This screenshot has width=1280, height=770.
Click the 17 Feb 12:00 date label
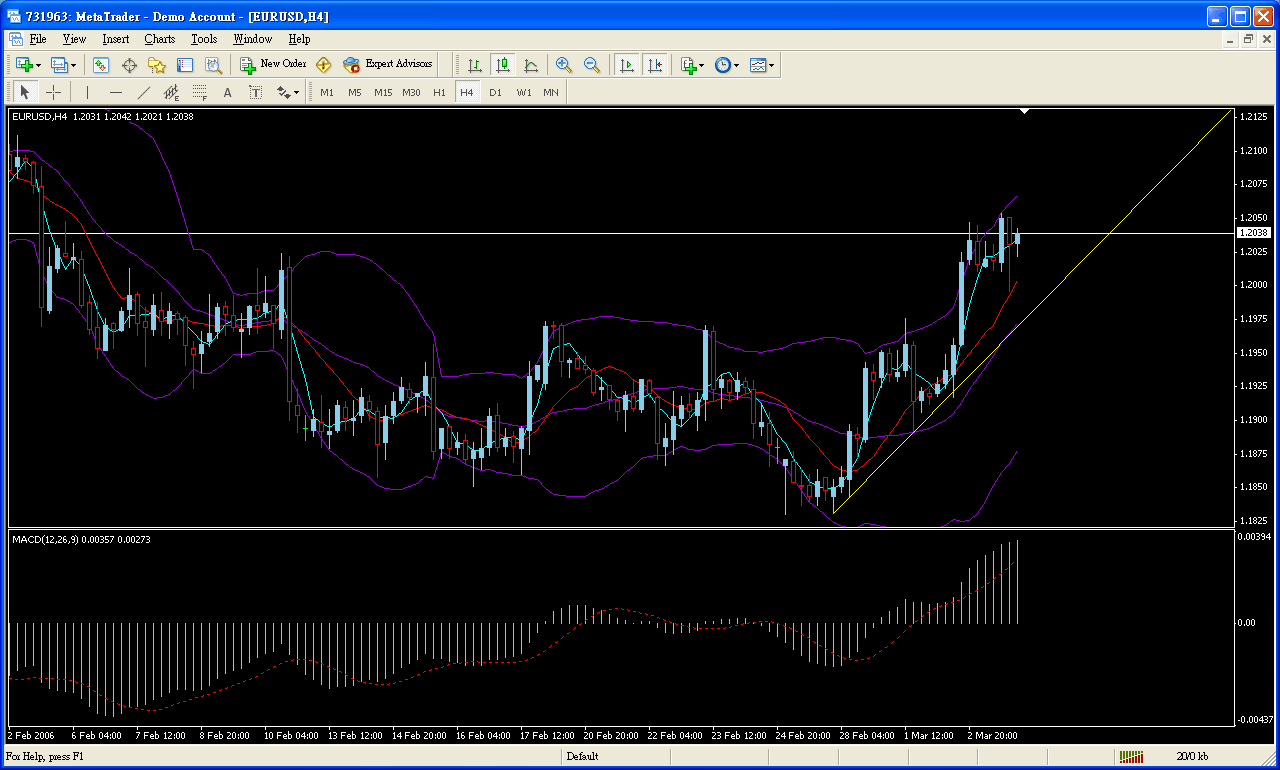pyautogui.click(x=548, y=735)
